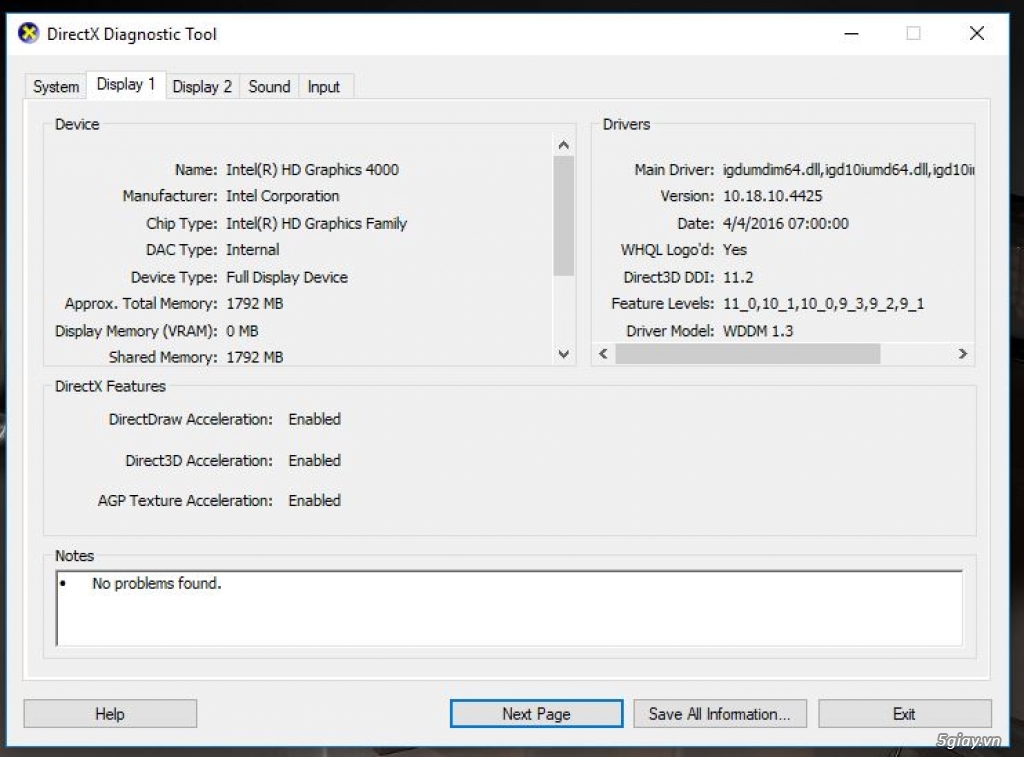The height and width of the screenshot is (757, 1024).
Task: Click Device list scroll down arrow
Action: tap(564, 354)
